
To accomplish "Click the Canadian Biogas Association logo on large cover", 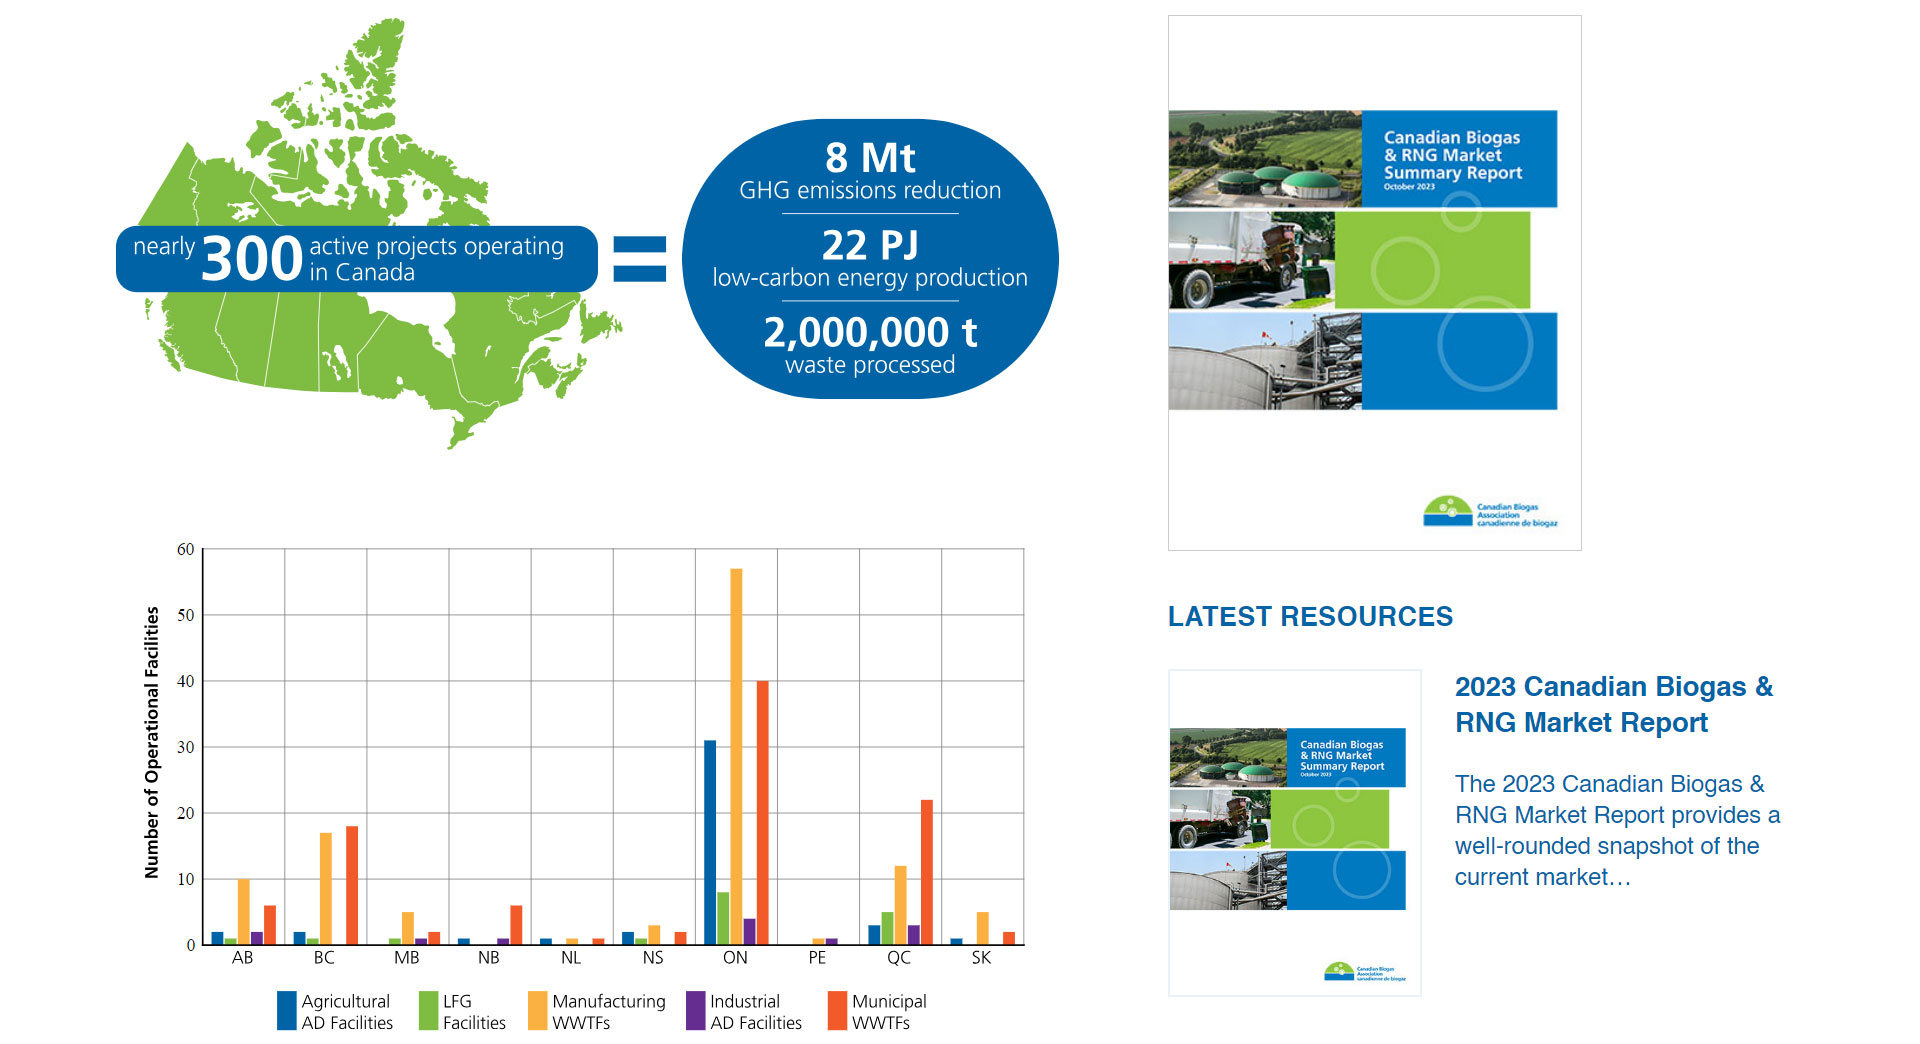I will tap(1490, 511).
